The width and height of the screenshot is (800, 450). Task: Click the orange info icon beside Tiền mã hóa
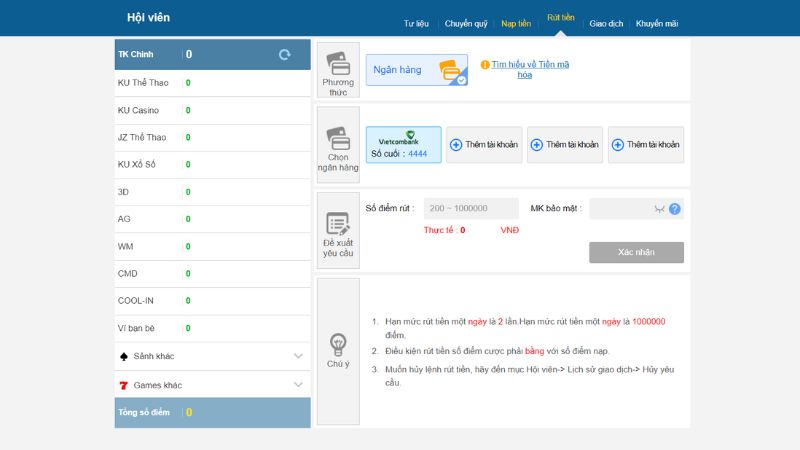[x=485, y=65]
